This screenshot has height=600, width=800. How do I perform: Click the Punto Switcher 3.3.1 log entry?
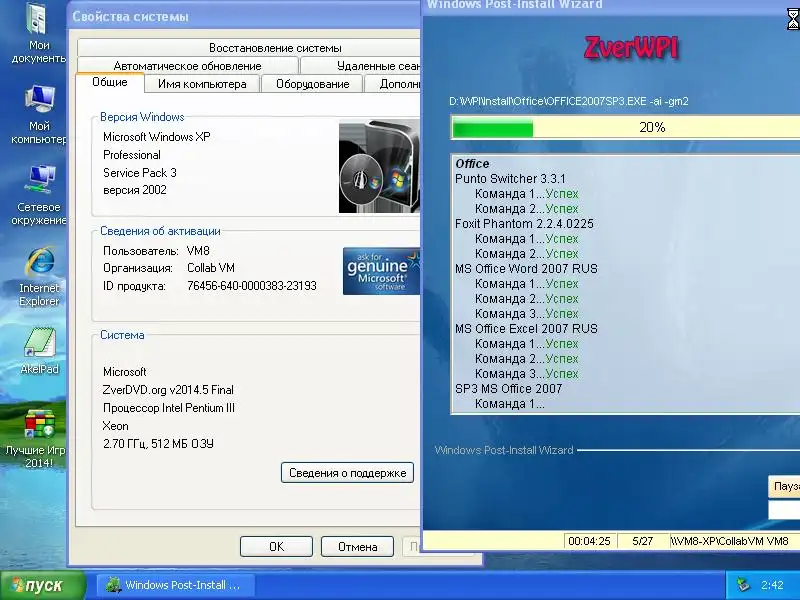[x=510, y=179]
